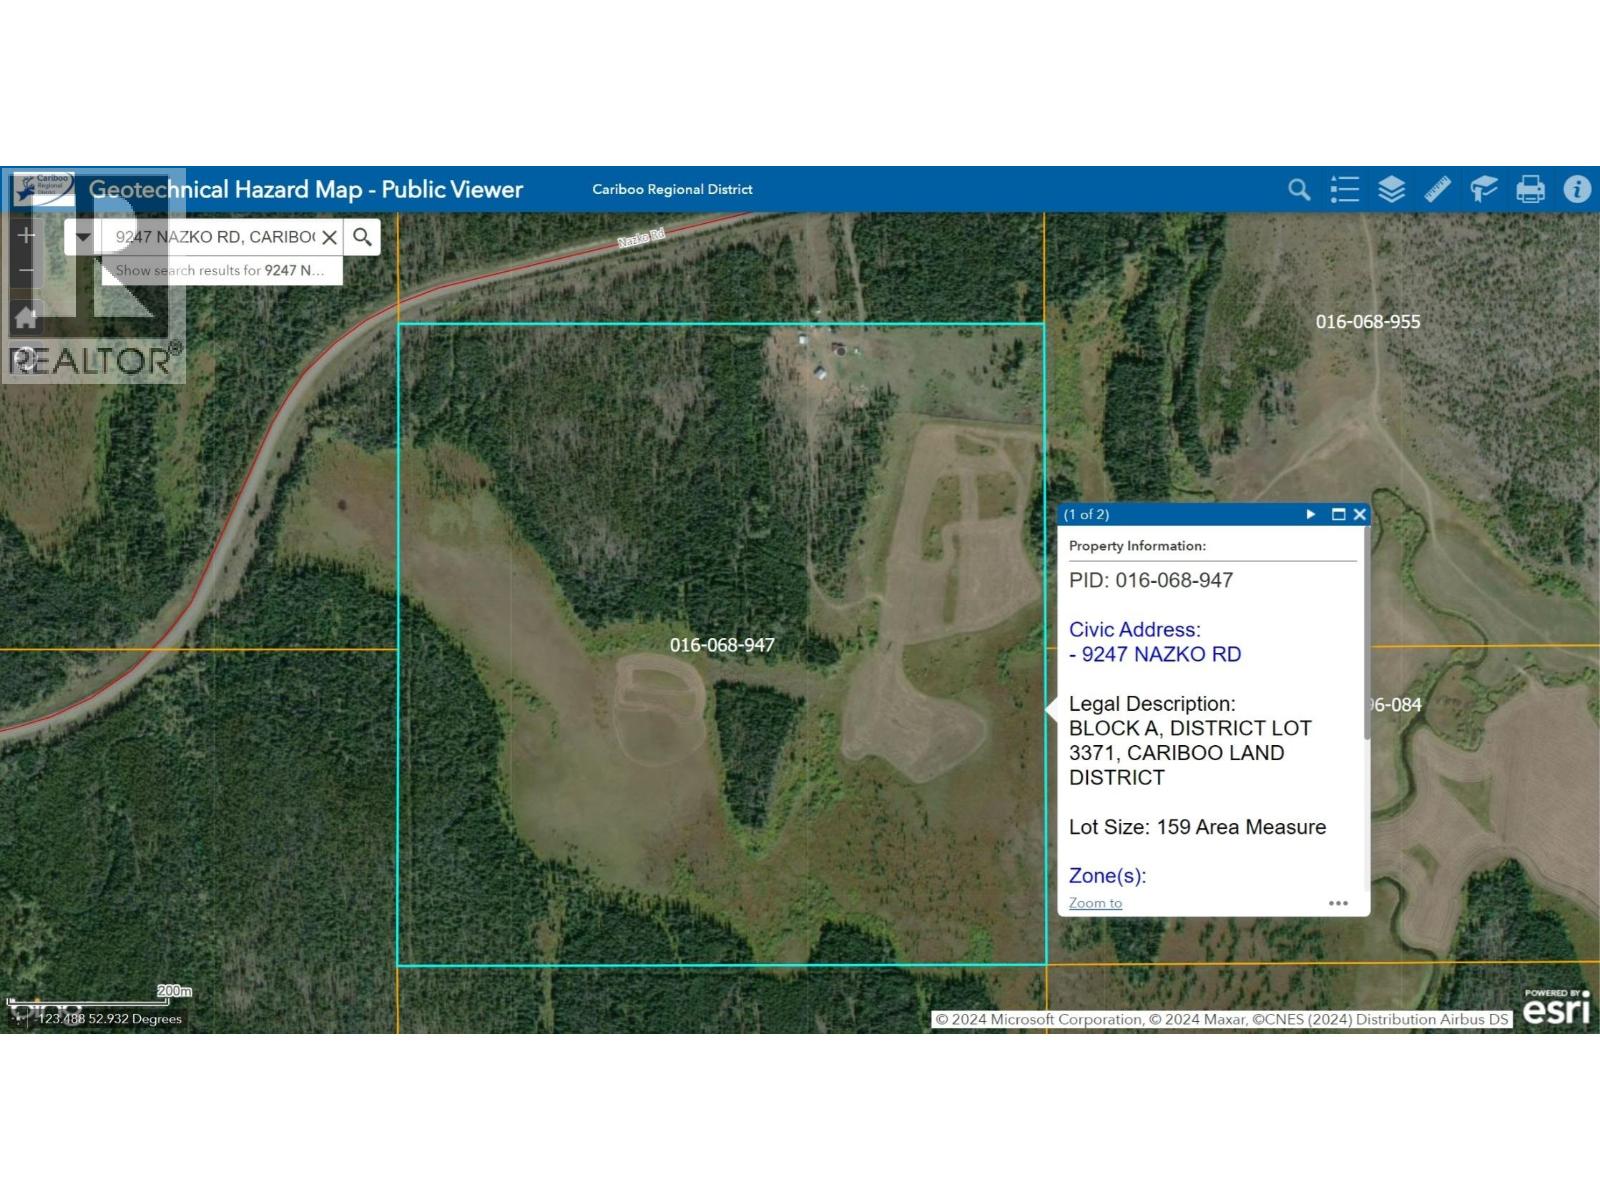Click the zoom in plus control
The image size is (1600, 1200).
click(x=24, y=235)
